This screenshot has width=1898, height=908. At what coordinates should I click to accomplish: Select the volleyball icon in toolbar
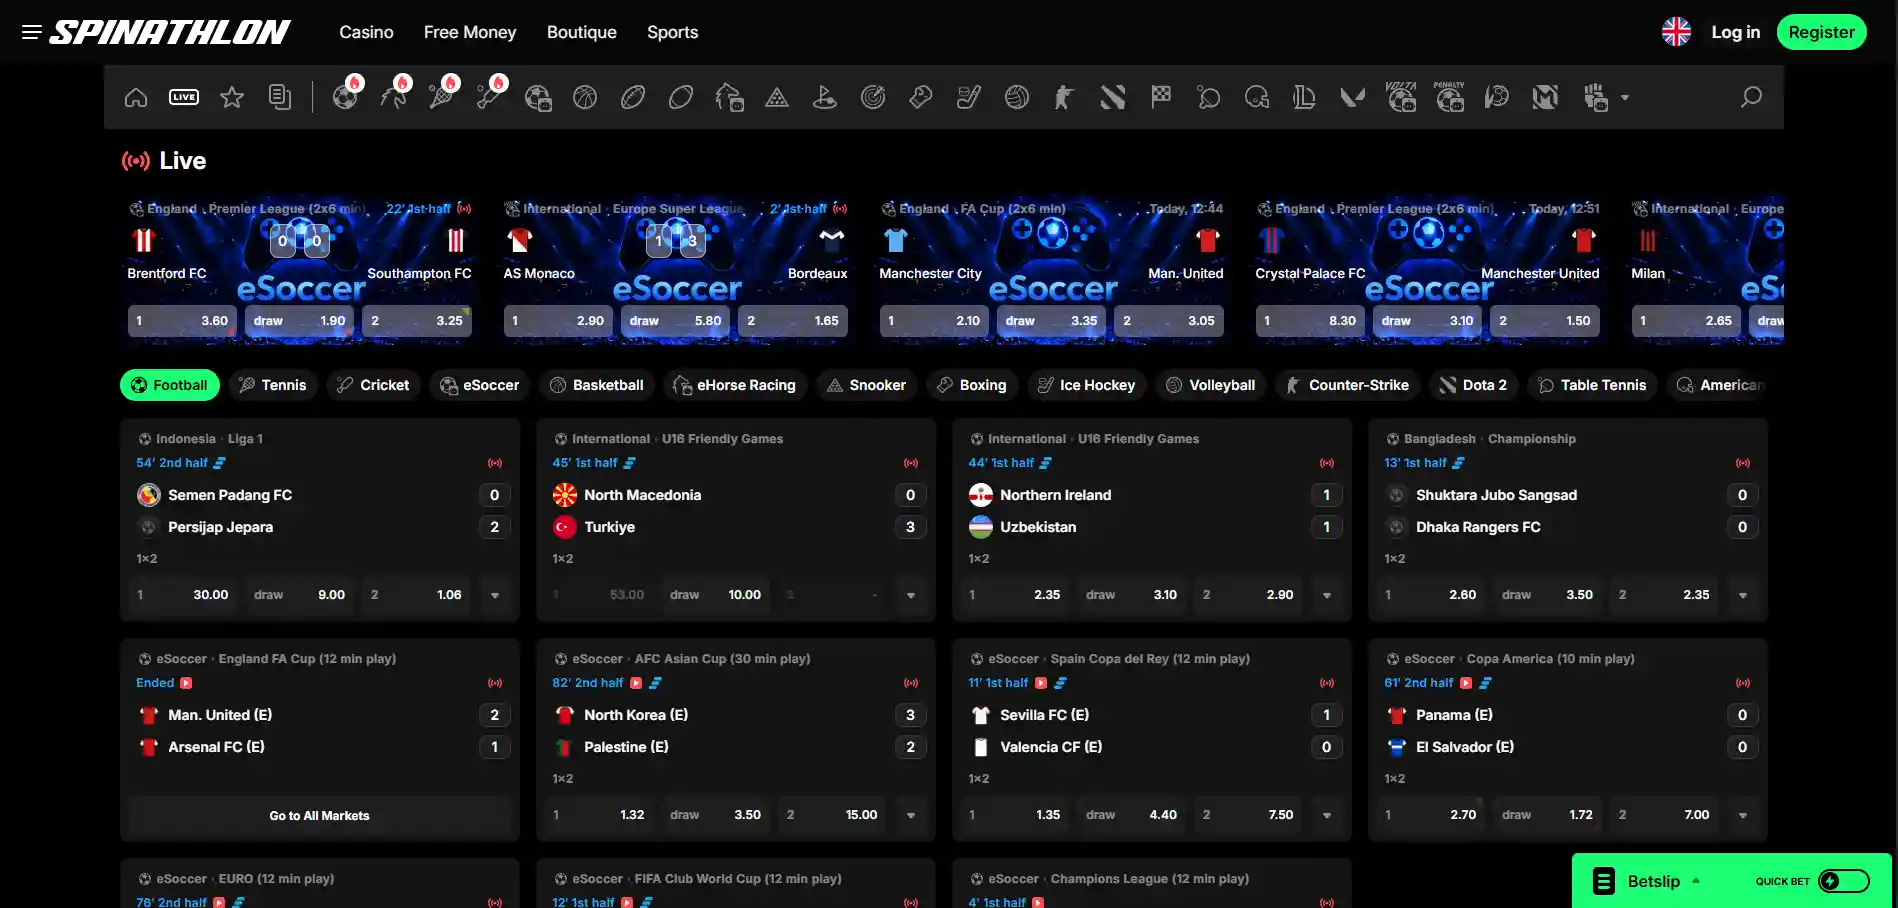tap(1017, 97)
